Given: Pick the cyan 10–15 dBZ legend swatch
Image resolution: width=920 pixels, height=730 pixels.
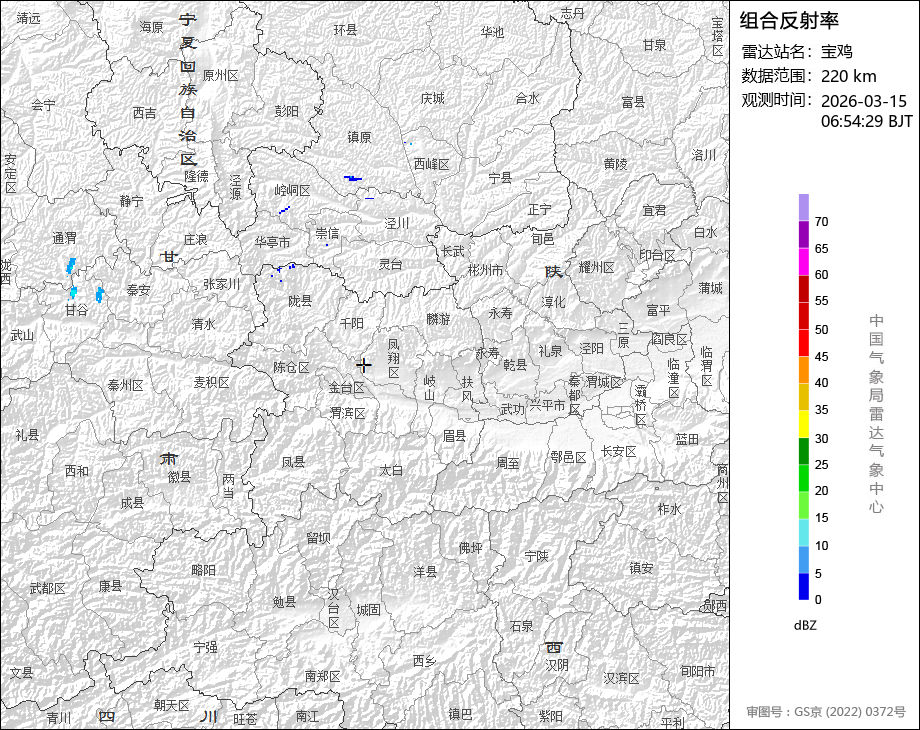Looking at the screenshot, I should 804,532.
